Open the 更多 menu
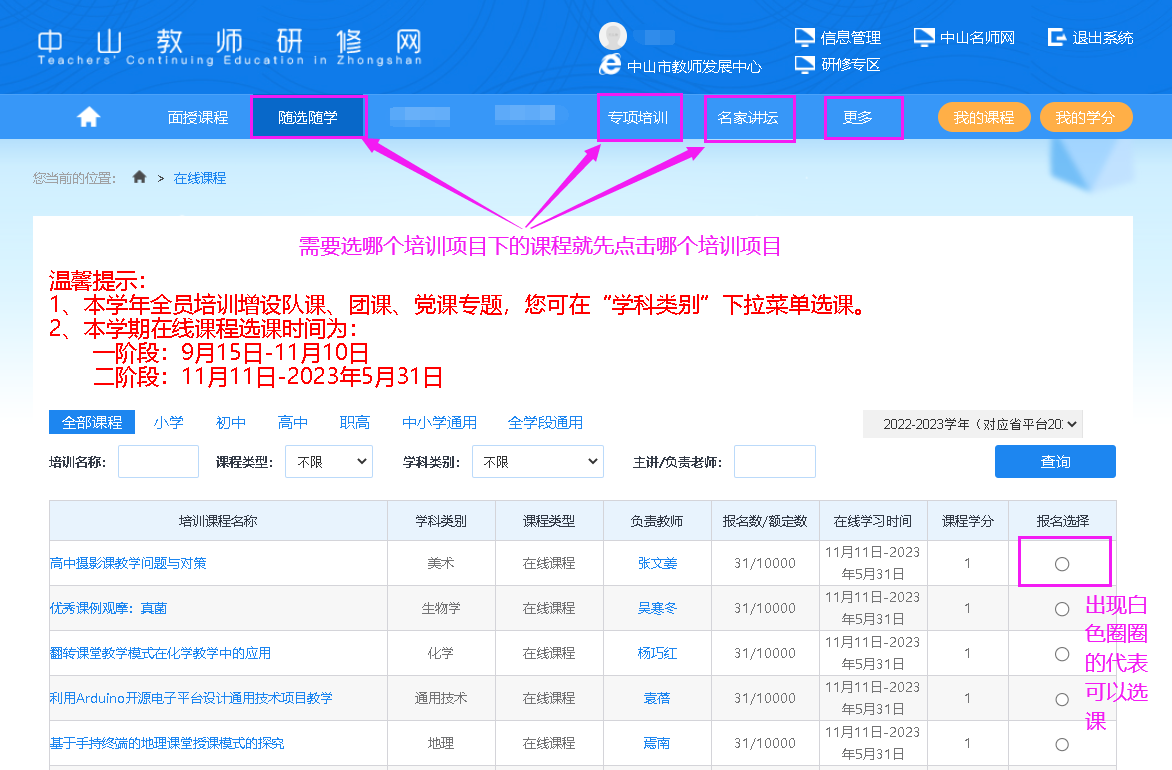1172x770 pixels. 857,117
